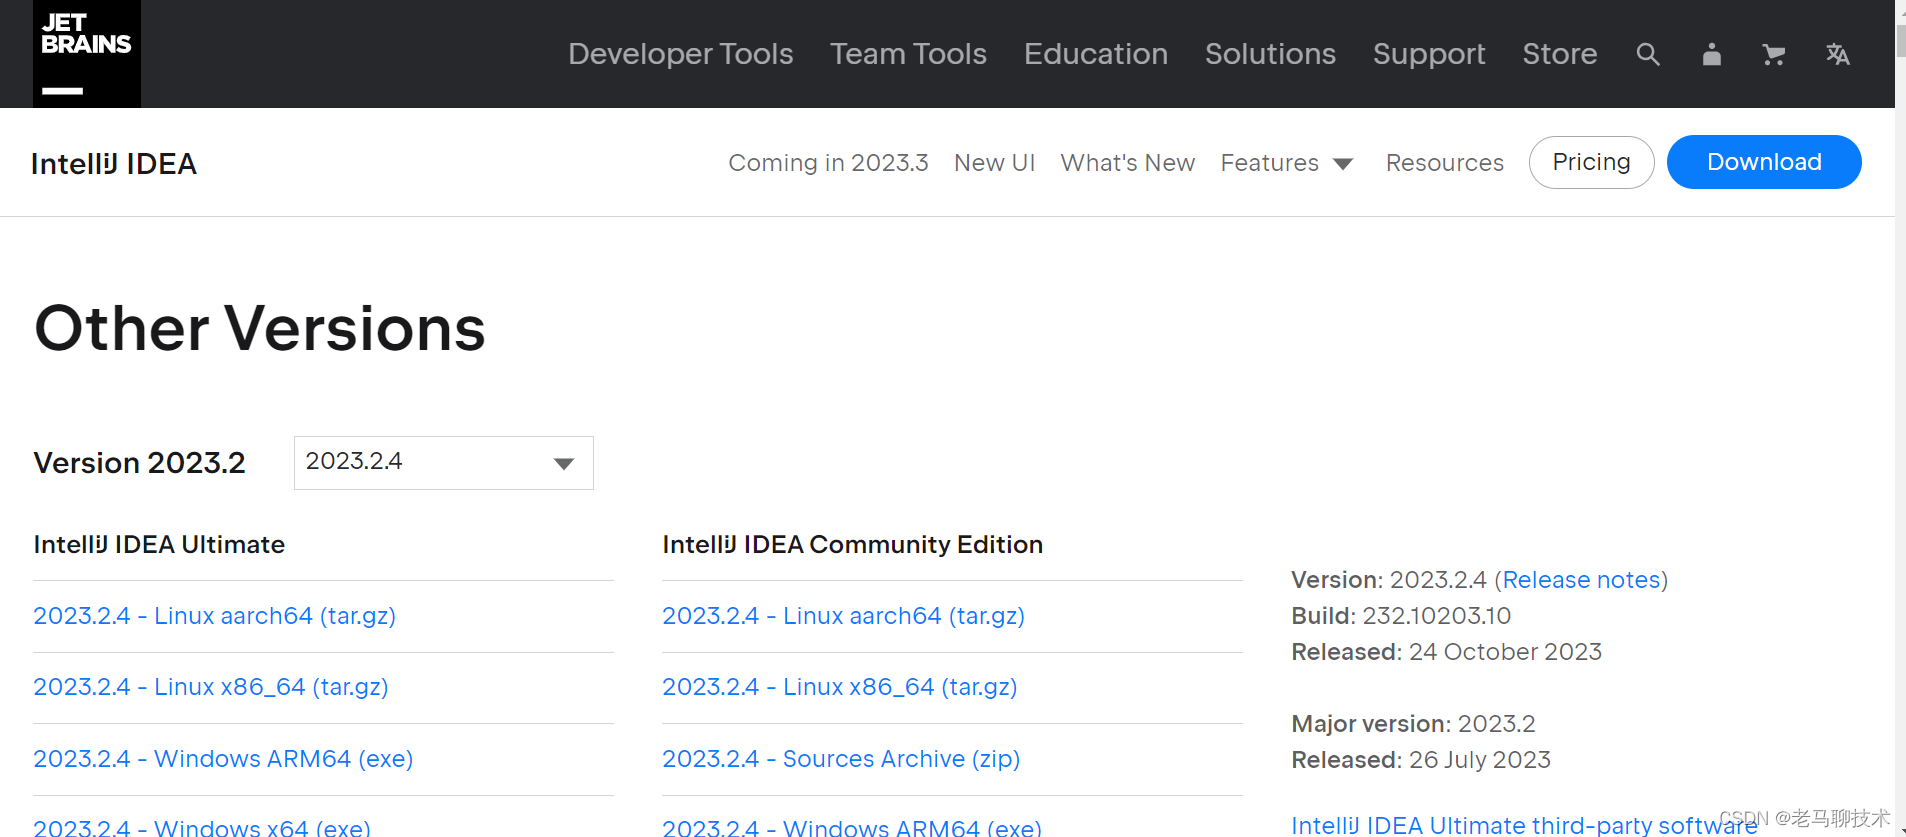The height and width of the screenshot is (837, 1906).
Task: Click the Released: 26 July 2023 text
Action: tap(1421, 760)
